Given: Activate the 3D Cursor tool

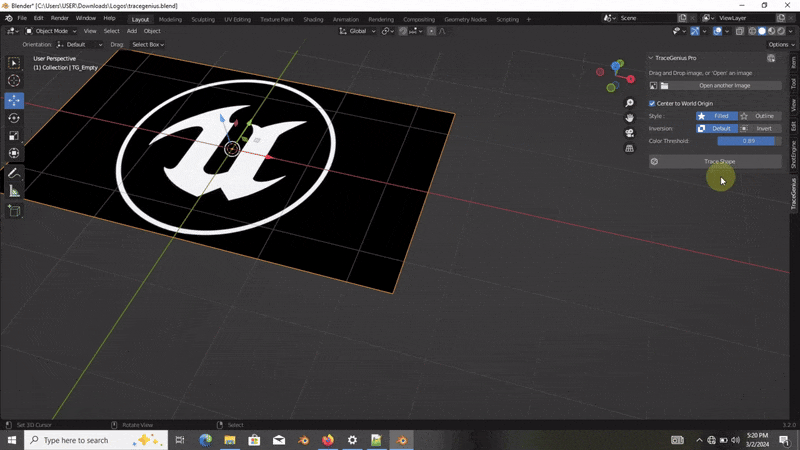Looking at the screenshot, I should click(x=14, y=81).
